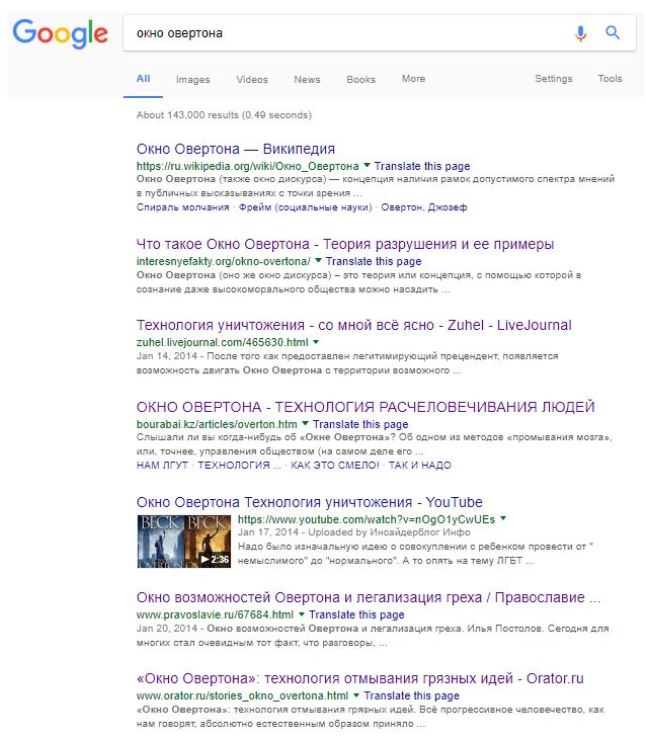This screenshot has width=646, height=746.
Task: Open the News results tab
Action: click(307, 79)
